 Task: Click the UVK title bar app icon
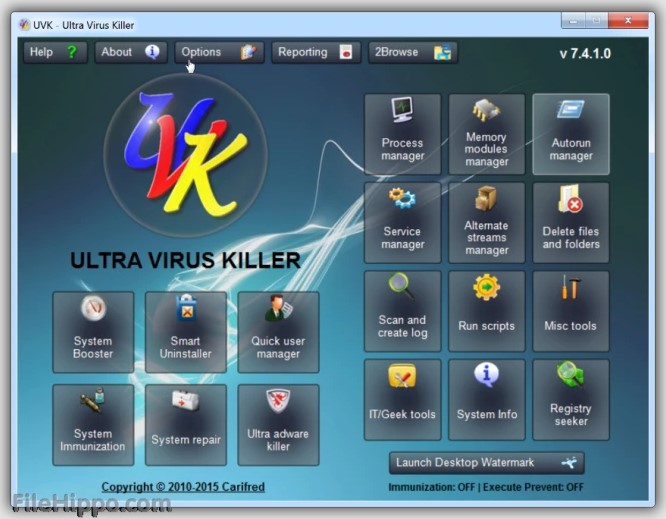point(25,25)
